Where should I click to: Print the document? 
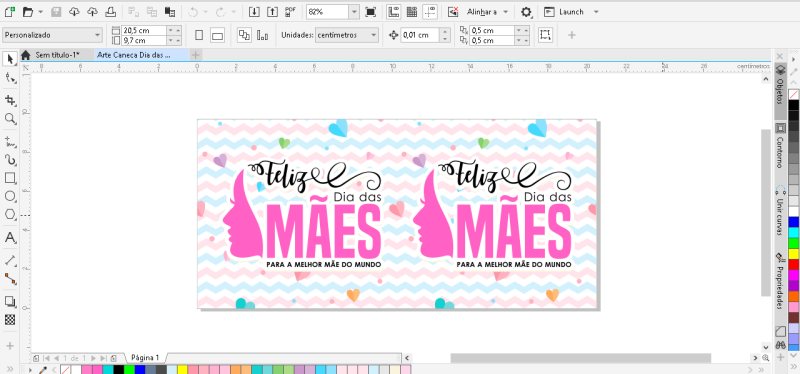pyautogui.click(x=110, y=11)
